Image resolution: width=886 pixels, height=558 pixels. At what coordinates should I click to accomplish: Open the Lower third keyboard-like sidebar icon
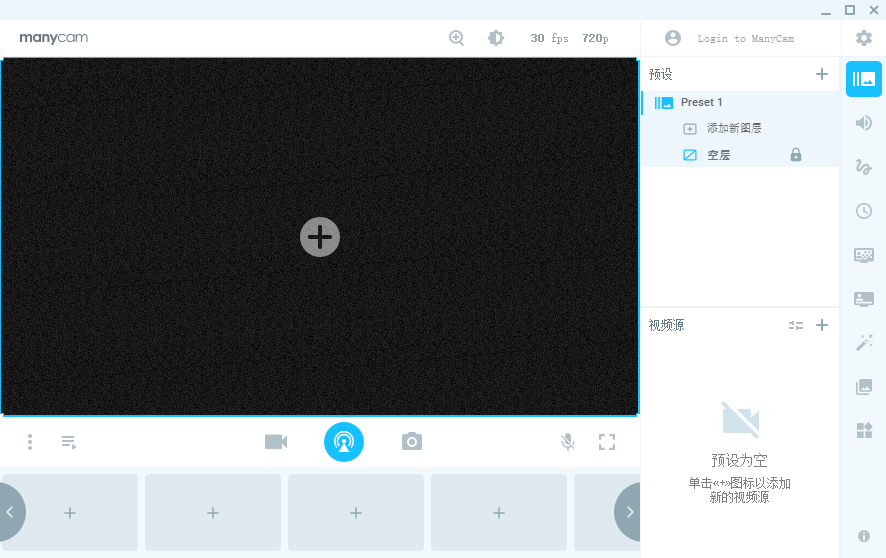point(863,255)
